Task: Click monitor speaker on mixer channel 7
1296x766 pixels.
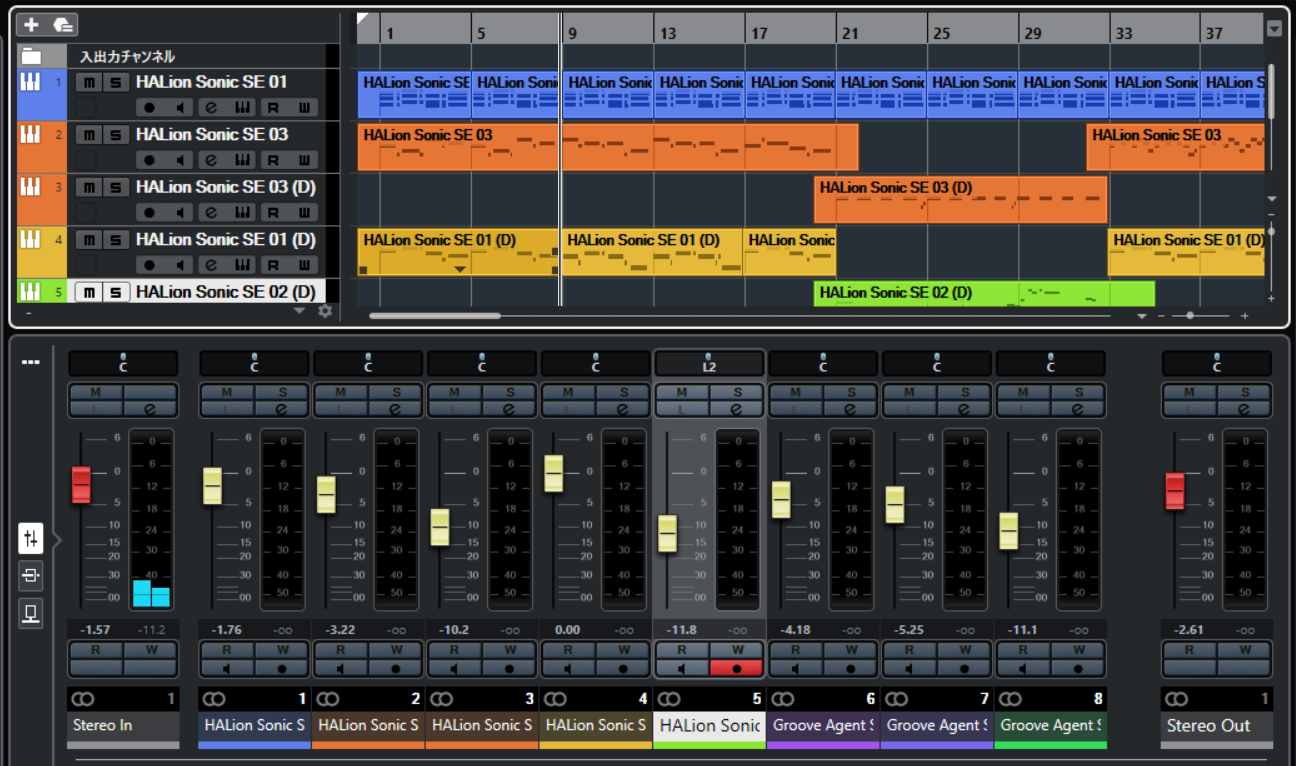Action: coord(908,668)
